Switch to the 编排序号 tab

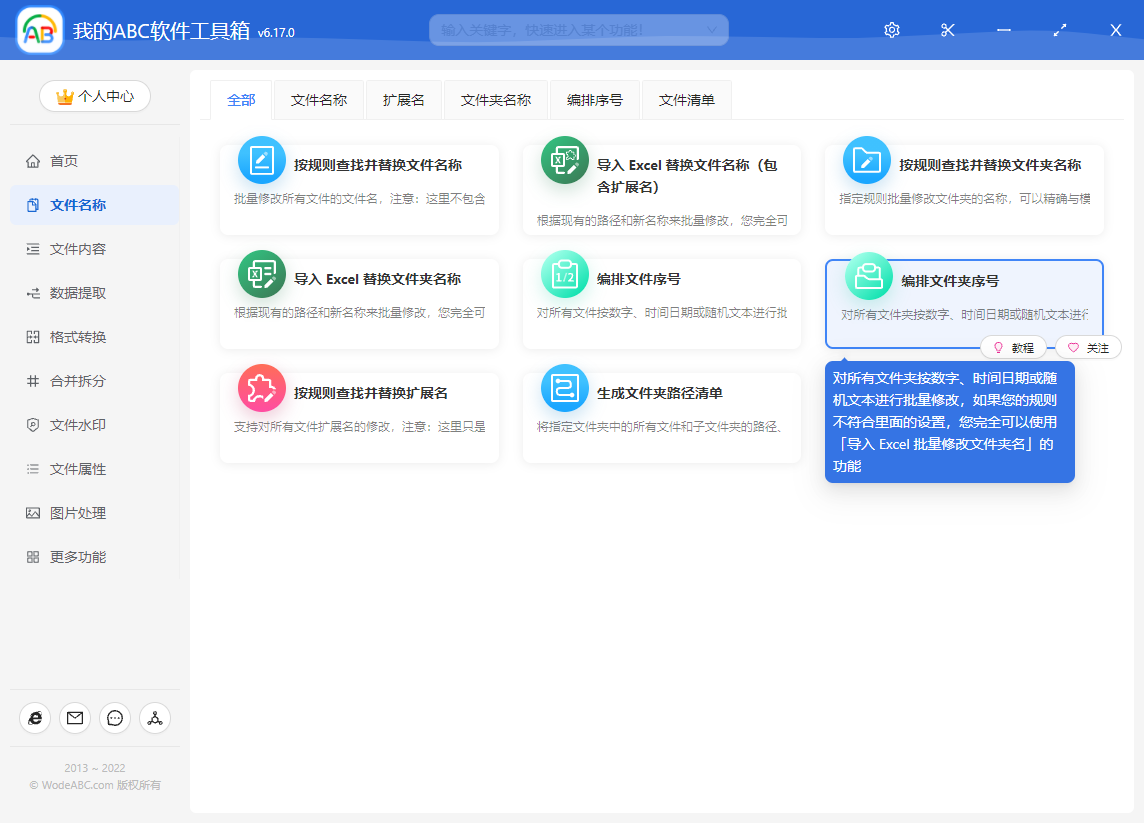pyautogui.click(x=594, y=100)
